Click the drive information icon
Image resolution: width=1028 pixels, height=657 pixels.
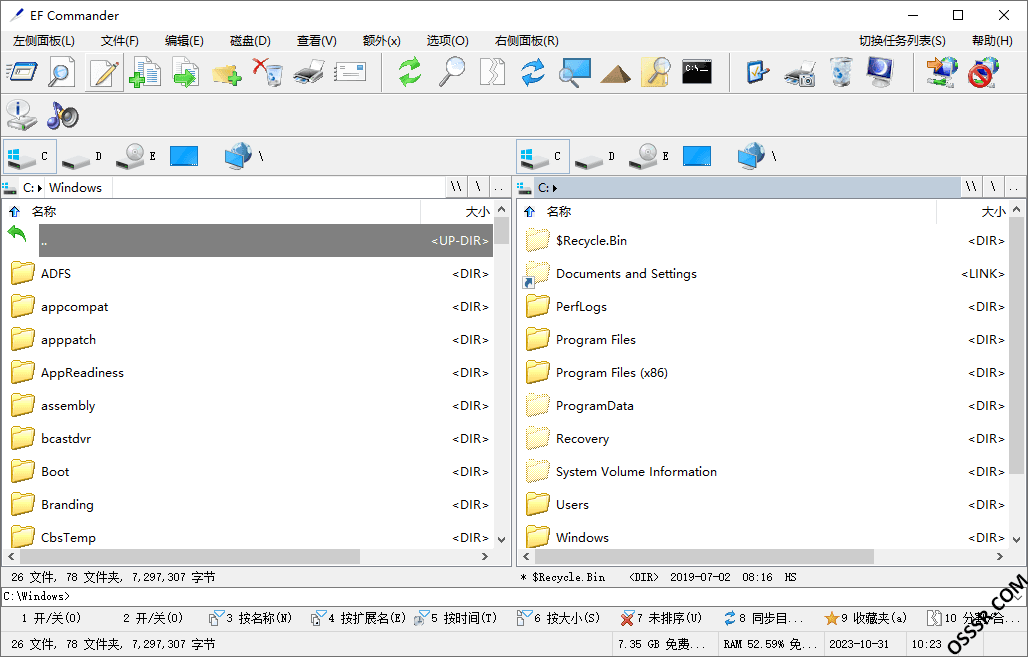coord(21,115)
